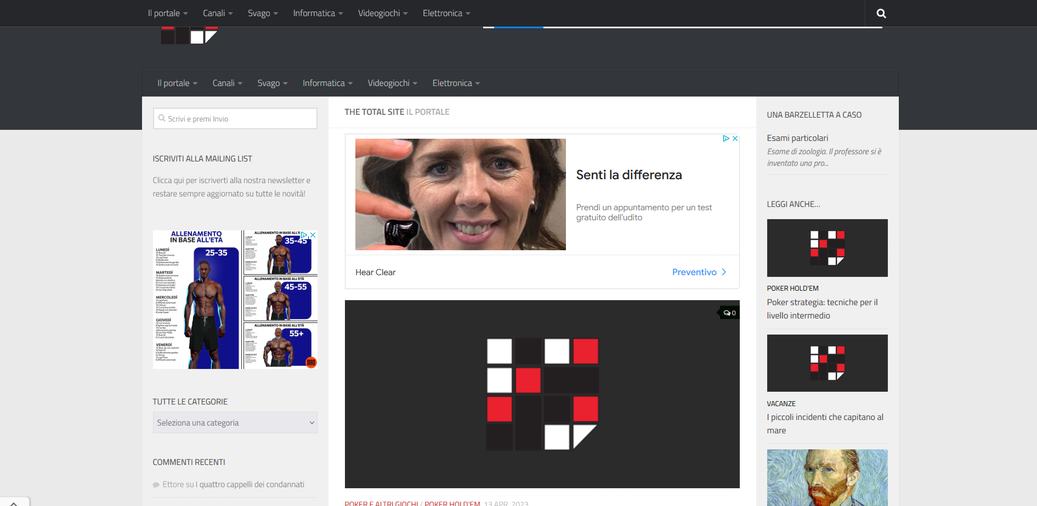Click the comment count bubble on featured post
This screenshot has height=506, width=1037.
729,313
